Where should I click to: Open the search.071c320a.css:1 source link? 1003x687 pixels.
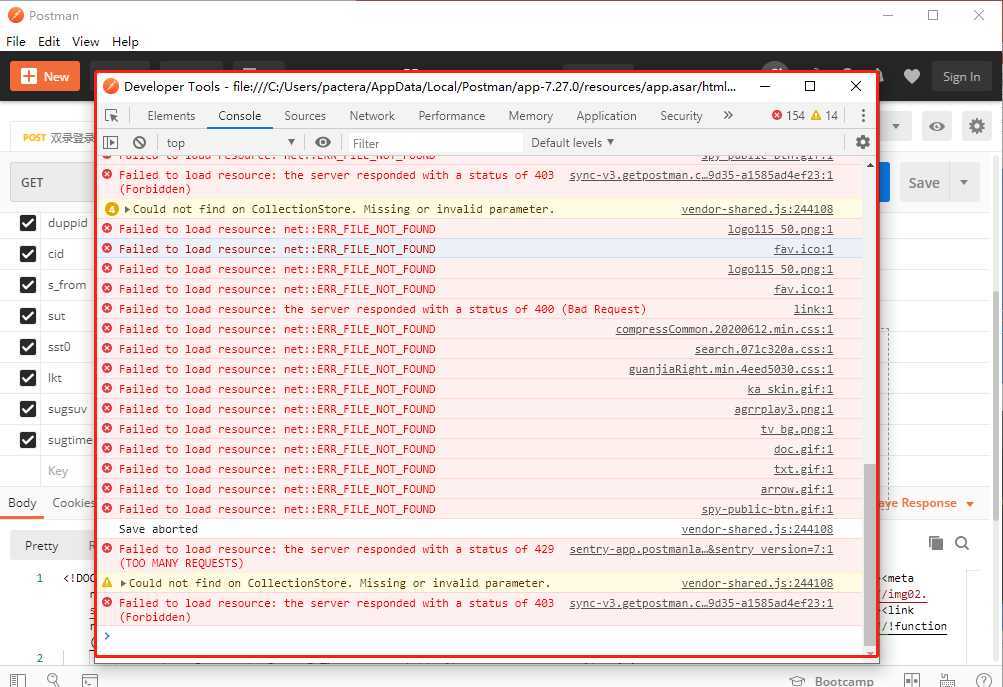[764, 349]
